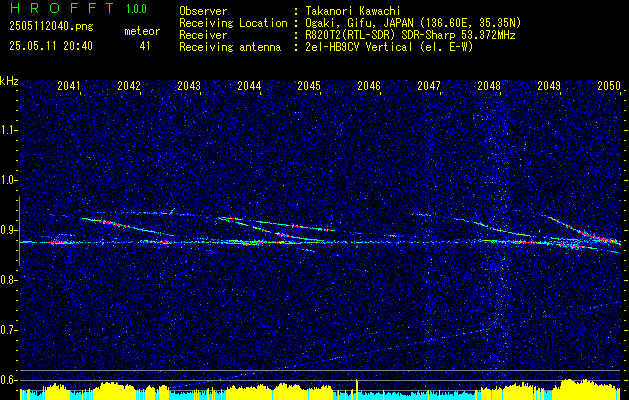This screenshot has height=400, width=629.
Task: Click time marker 2048
Action: pyautogui.click(x=489, y=85)
